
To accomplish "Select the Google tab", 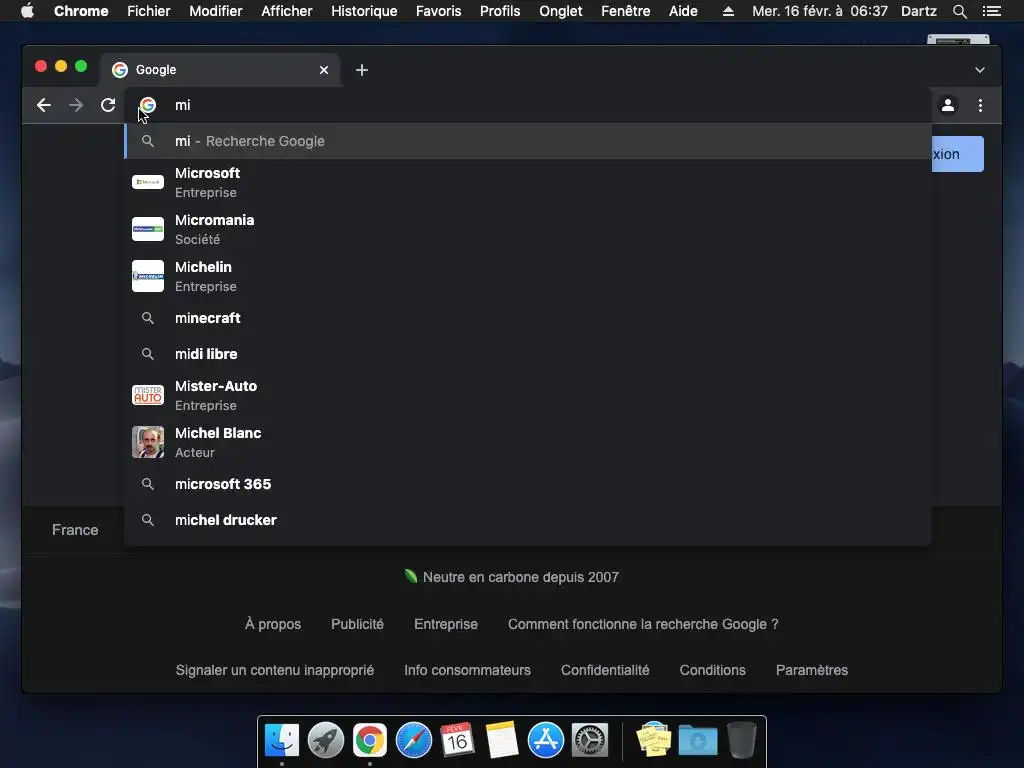I will (x=219, y=70).
